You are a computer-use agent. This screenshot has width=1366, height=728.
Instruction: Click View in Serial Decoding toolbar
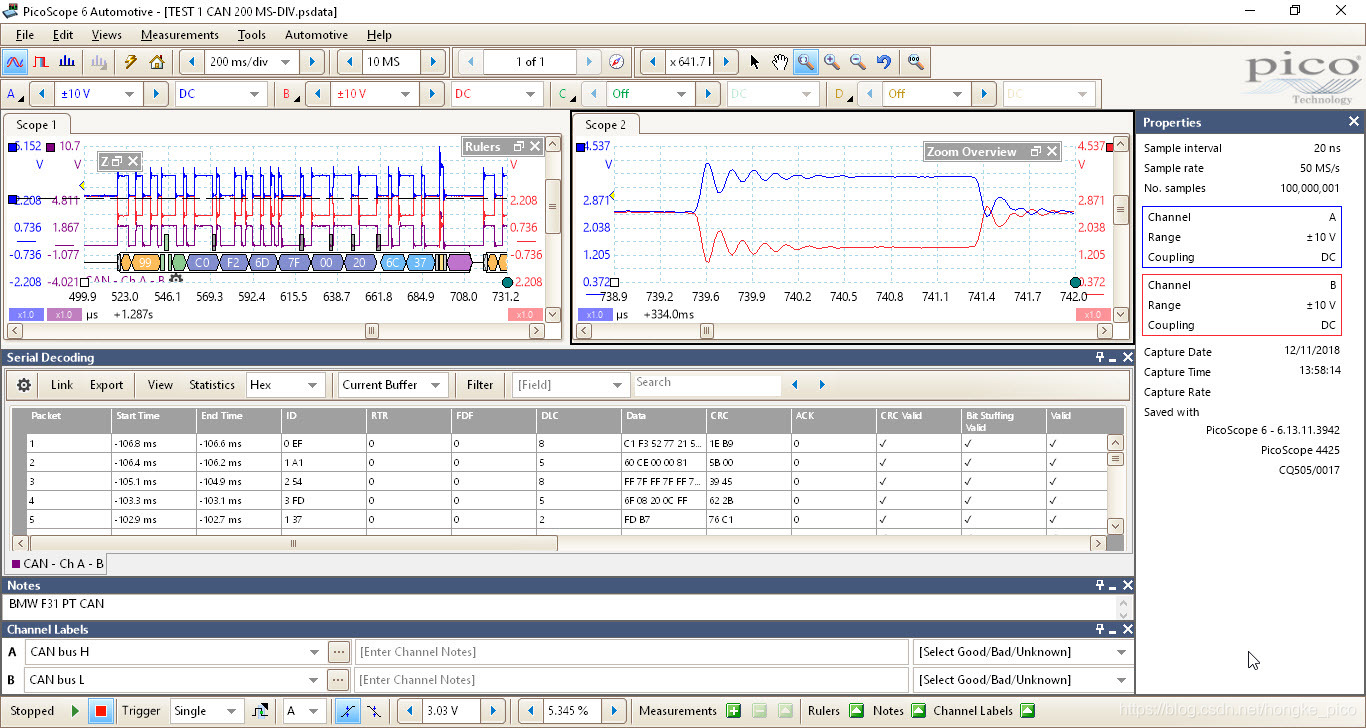(160, 385)
